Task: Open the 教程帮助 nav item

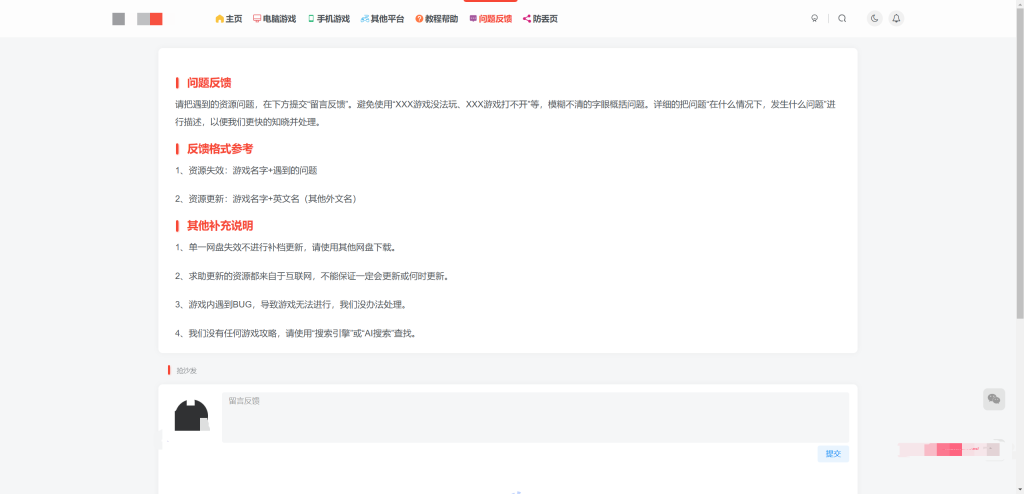Action: [x=437, y=19]
